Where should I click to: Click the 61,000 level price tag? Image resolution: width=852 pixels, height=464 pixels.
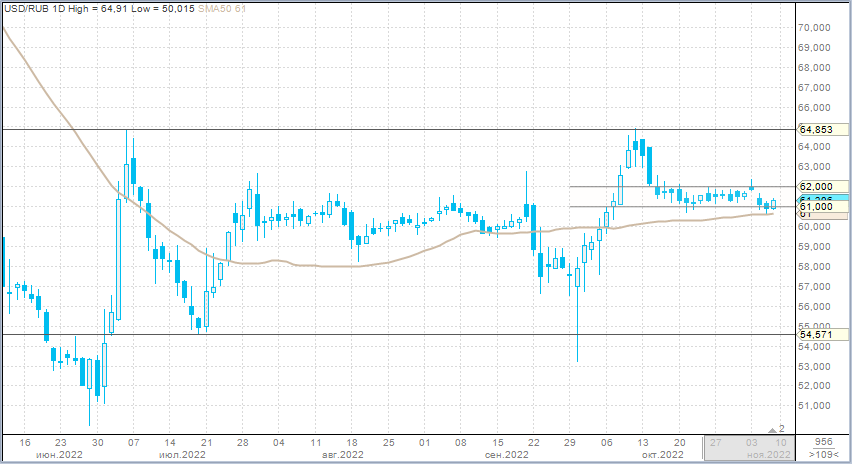817,207
